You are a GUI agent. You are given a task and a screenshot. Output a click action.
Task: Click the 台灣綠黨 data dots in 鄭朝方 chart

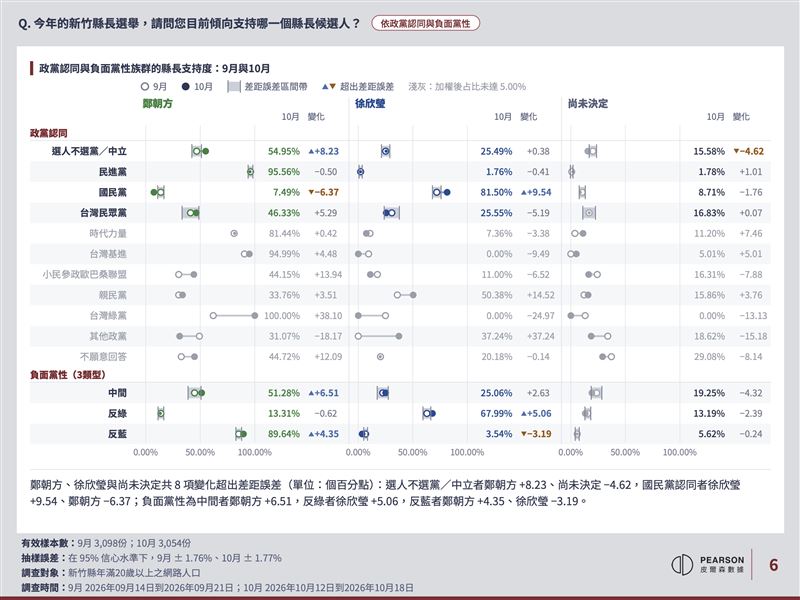234,316
